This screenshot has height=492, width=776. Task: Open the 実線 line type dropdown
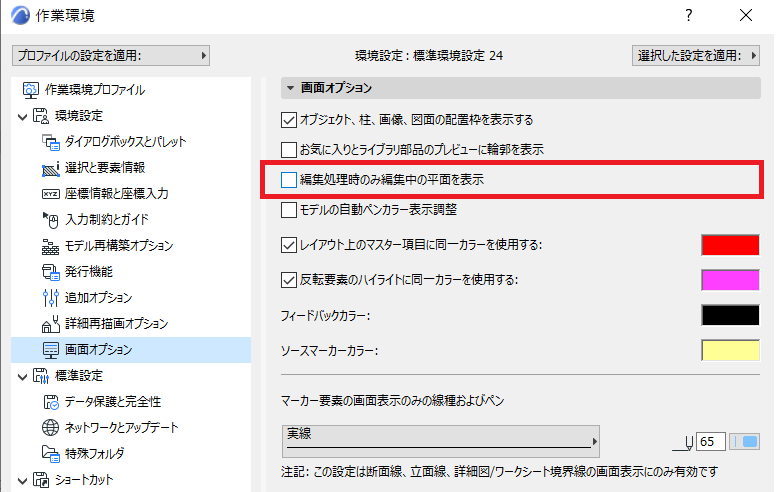tap(440, 441)
